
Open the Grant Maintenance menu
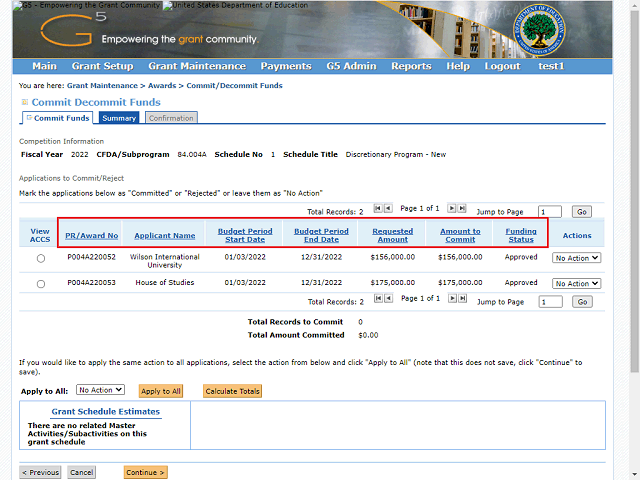click(x=197, y=66)
